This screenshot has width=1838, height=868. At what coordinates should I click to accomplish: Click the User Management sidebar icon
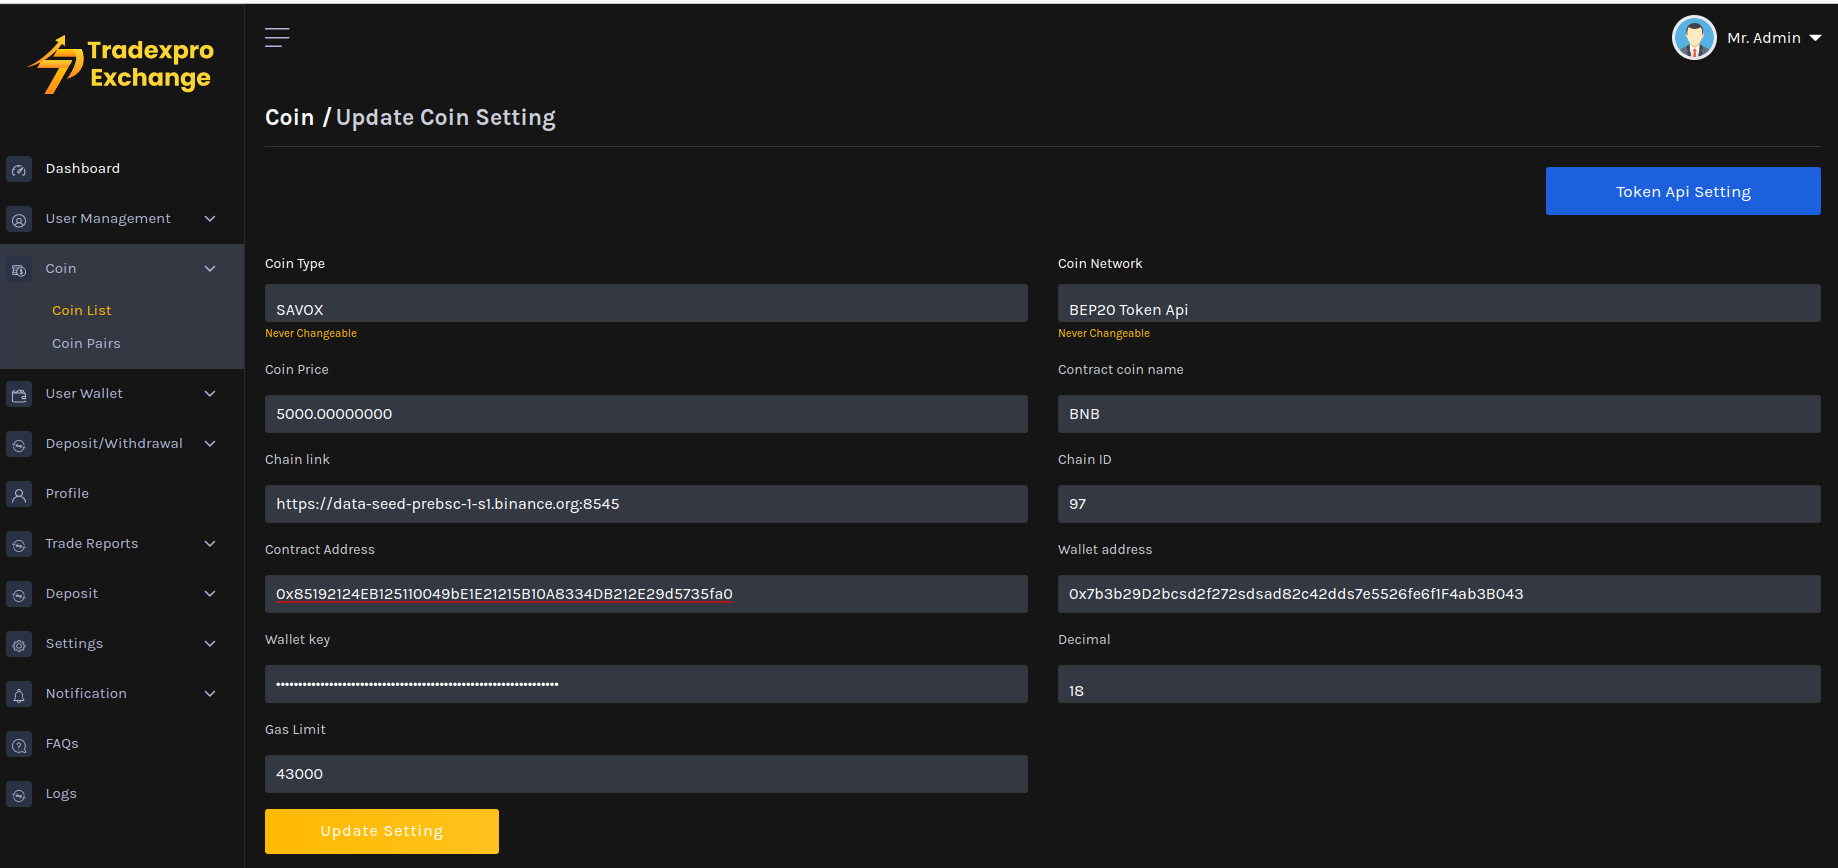coord(19,219)
